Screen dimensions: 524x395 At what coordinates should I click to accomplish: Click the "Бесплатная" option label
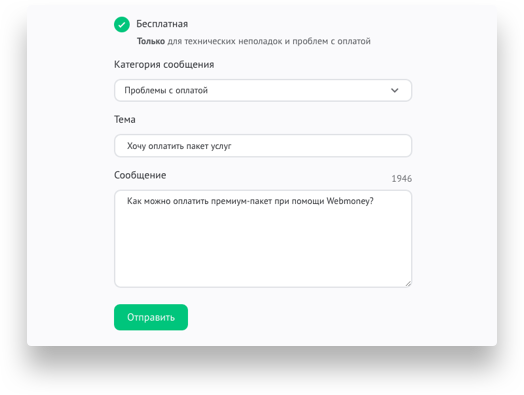[162, 24]
